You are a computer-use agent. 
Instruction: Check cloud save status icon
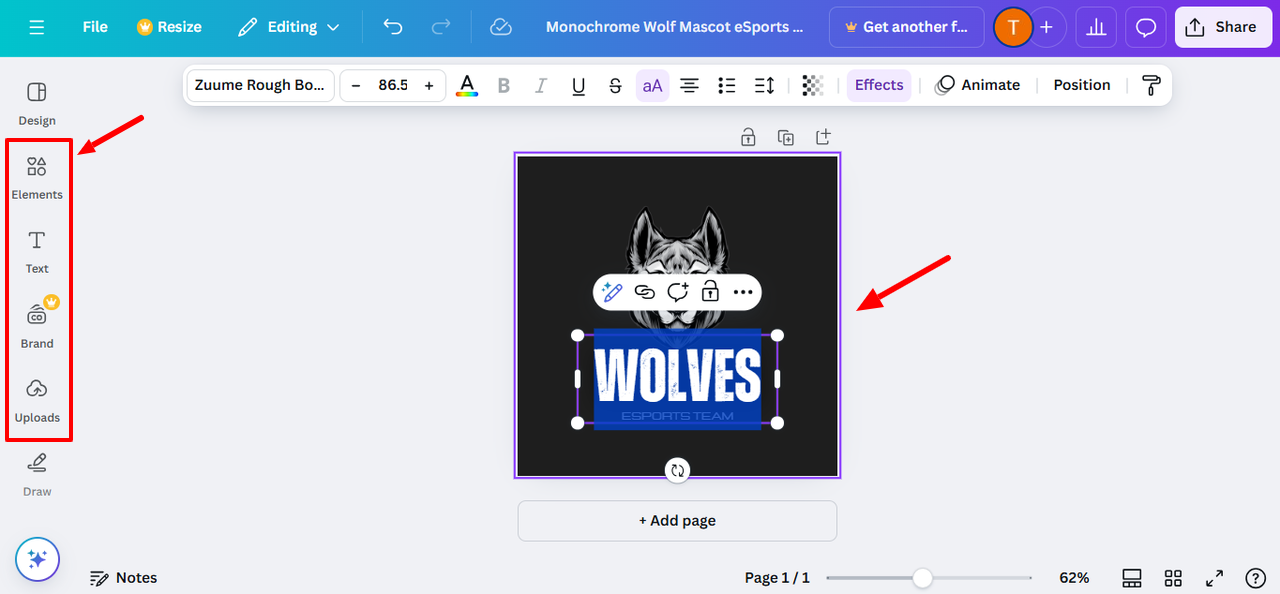click(501, 27)
